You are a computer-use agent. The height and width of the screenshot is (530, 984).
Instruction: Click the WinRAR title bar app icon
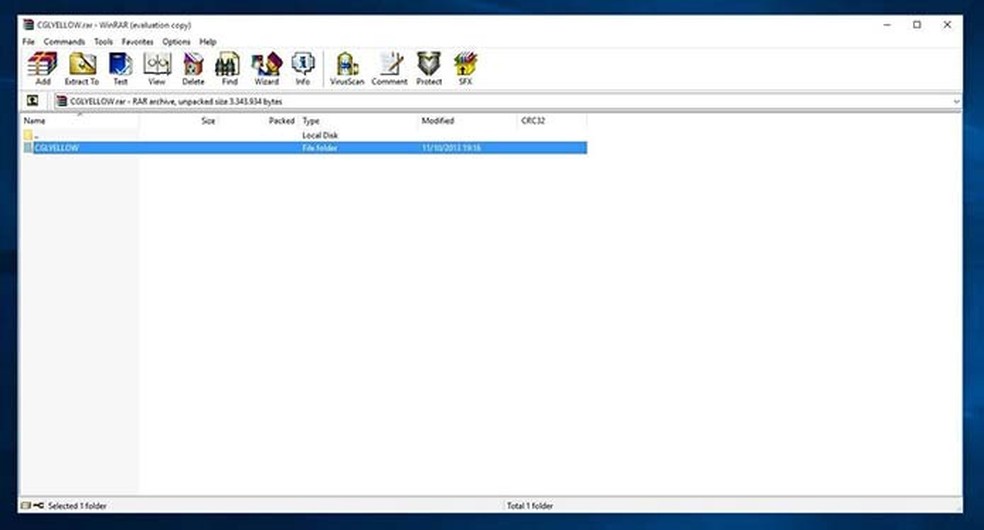[x=28, y=25]
